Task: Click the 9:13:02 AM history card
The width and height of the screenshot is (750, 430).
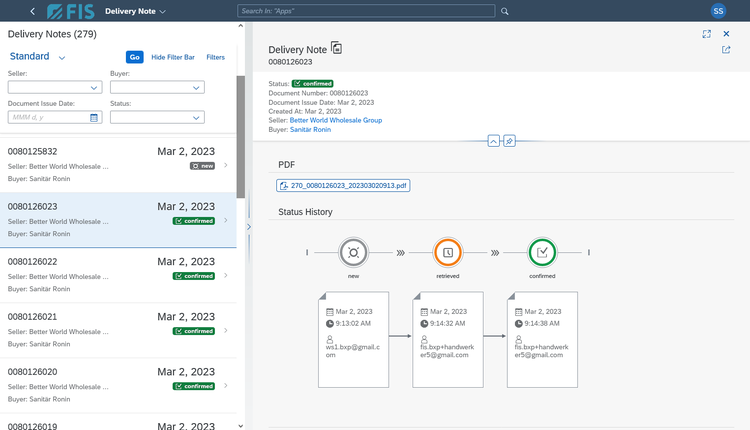Action: tap(353, 340)
